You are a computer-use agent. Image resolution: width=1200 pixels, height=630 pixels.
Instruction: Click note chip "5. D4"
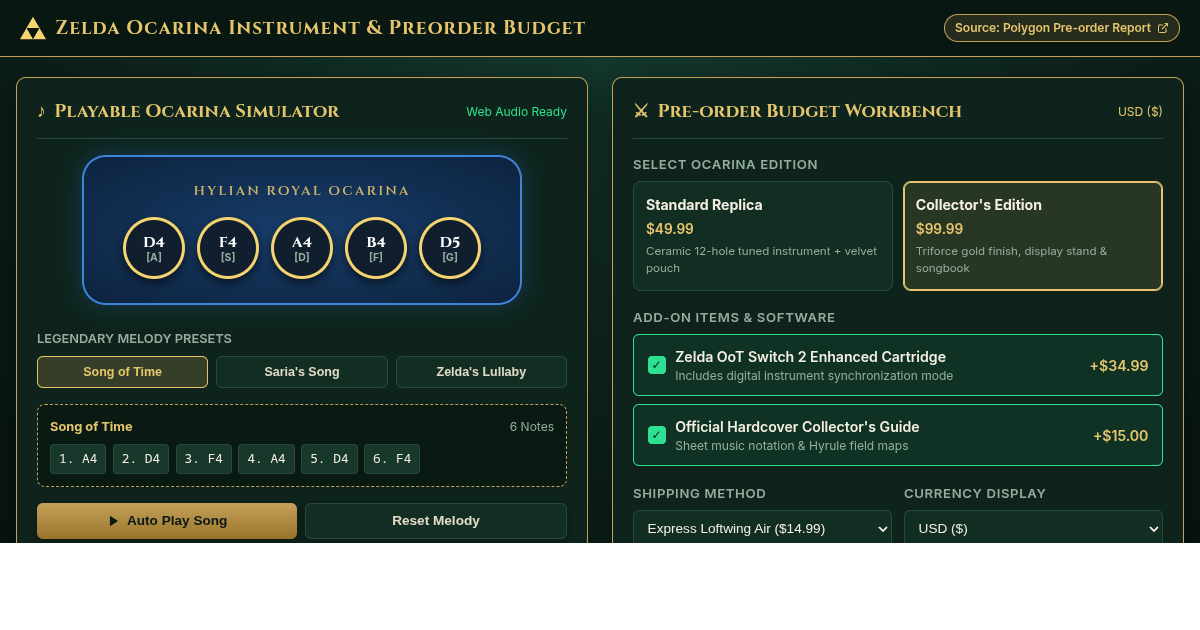click(329, 459)
